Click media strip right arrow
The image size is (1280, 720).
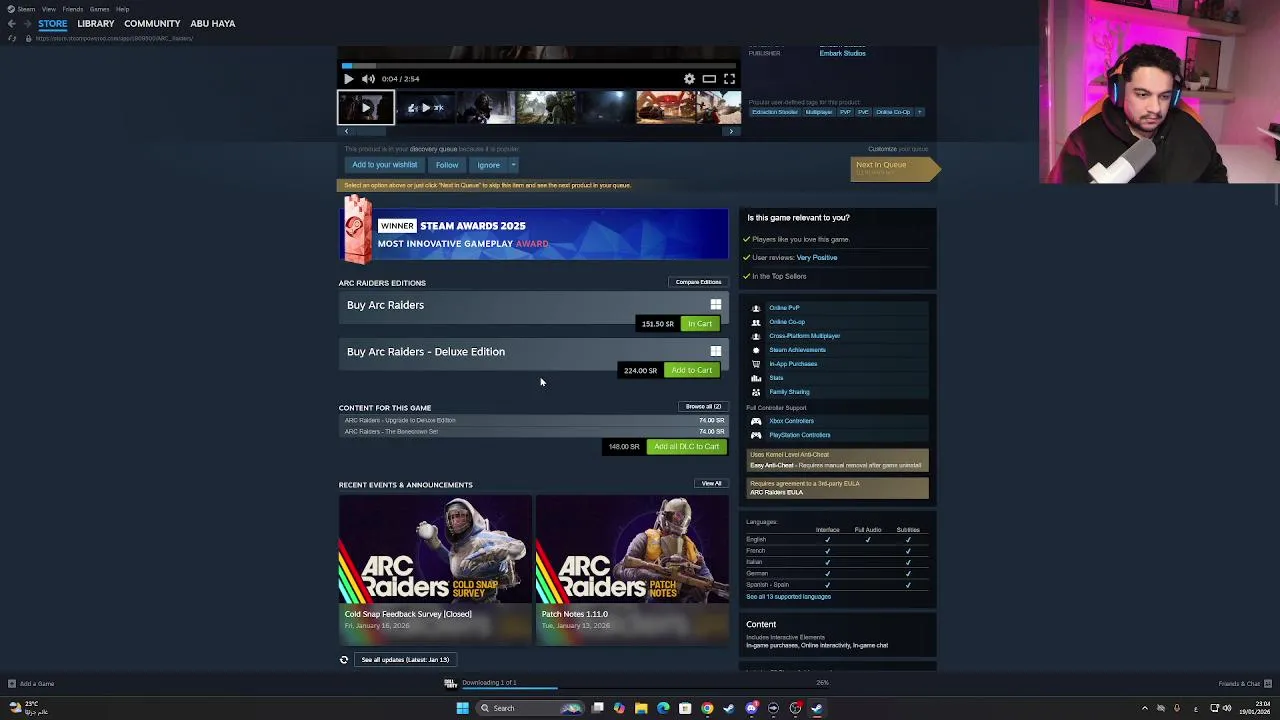pyautogui.click(x=731, y=131)
